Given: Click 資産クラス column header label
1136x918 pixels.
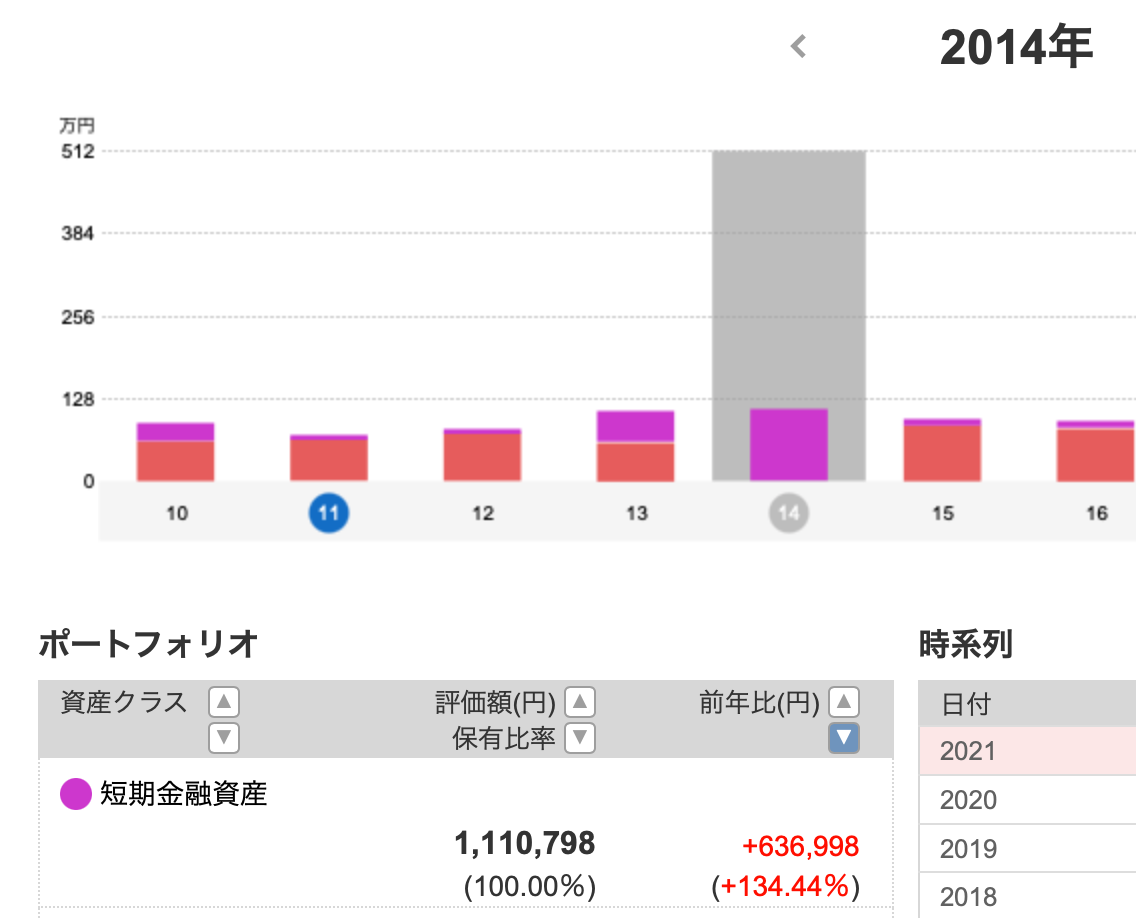Looking at the screenshot, I should coord(124,702).
